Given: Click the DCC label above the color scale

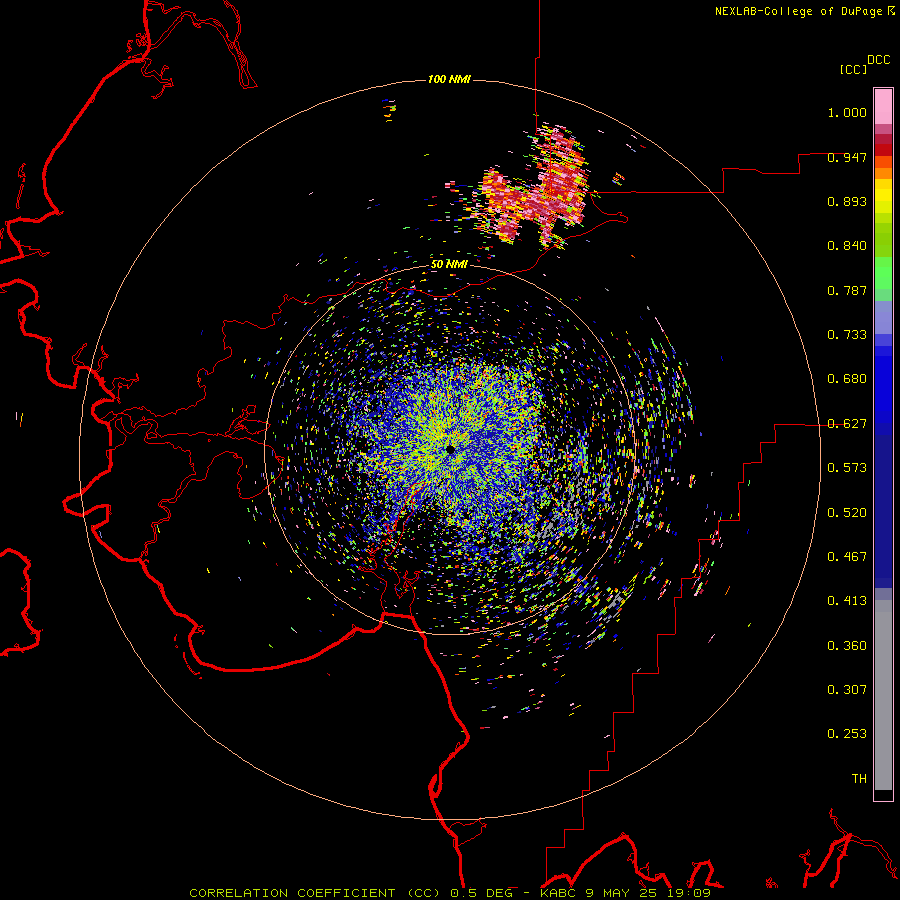Looking at the screenshot, I should tap(878, 60).
